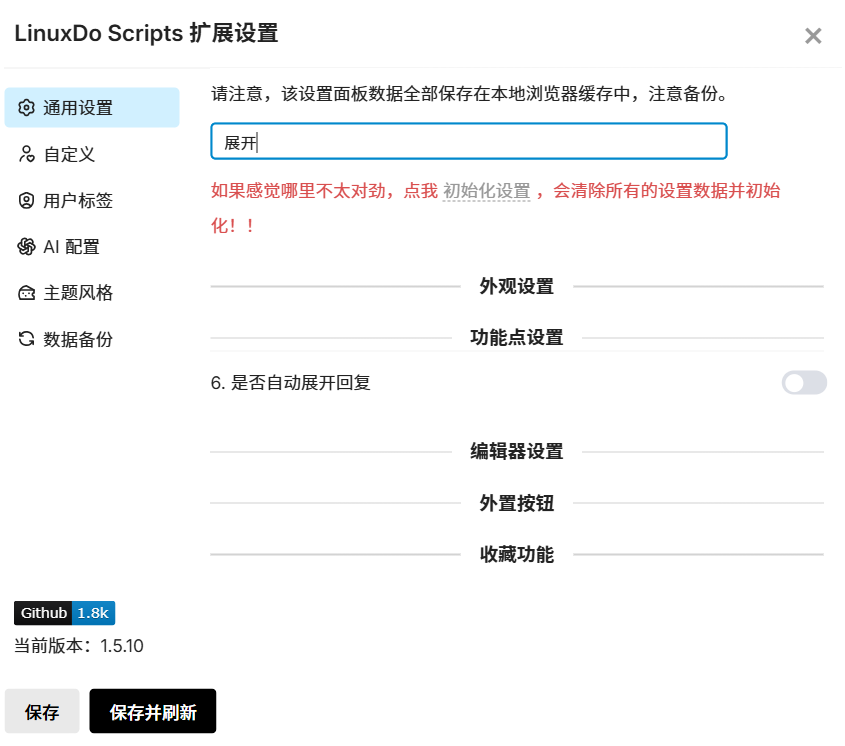Expand the 功能点设置 section
This screenshot has width=845, height=746.
(516, 337)
